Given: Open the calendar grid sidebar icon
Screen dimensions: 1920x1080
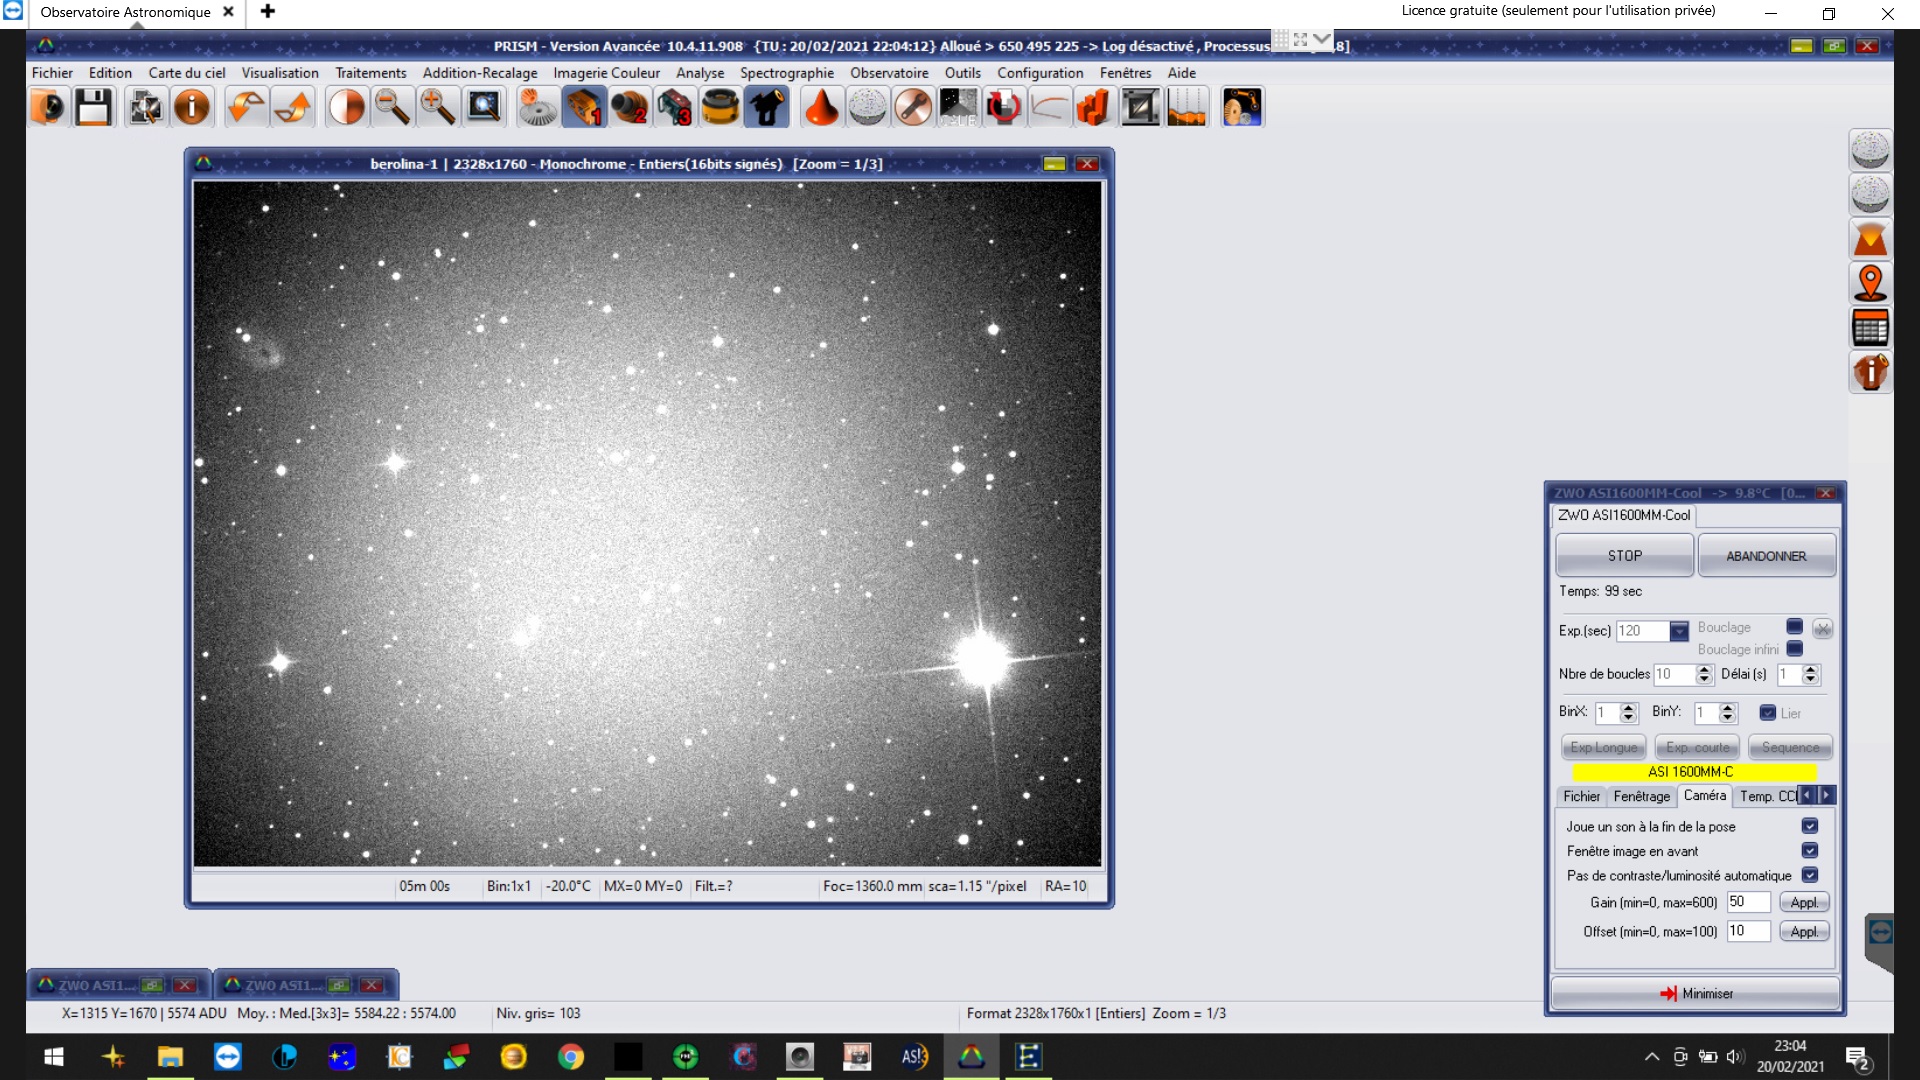Looking at the screenshot, I should click(1870, 328).
